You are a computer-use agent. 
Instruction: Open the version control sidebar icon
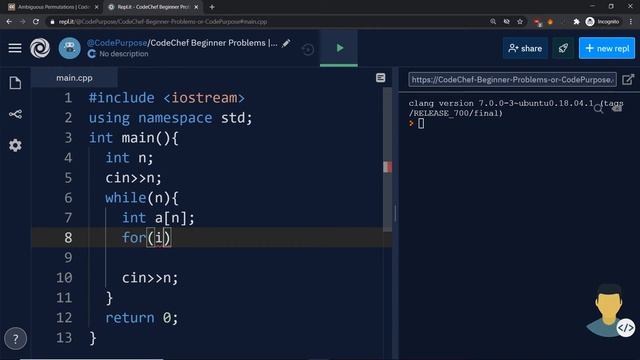point(16,114)
